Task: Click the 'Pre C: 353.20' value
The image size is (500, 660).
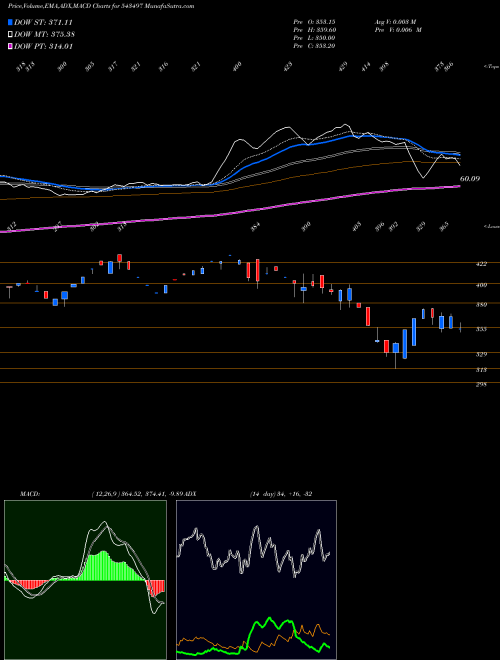Action: point(314,46)
